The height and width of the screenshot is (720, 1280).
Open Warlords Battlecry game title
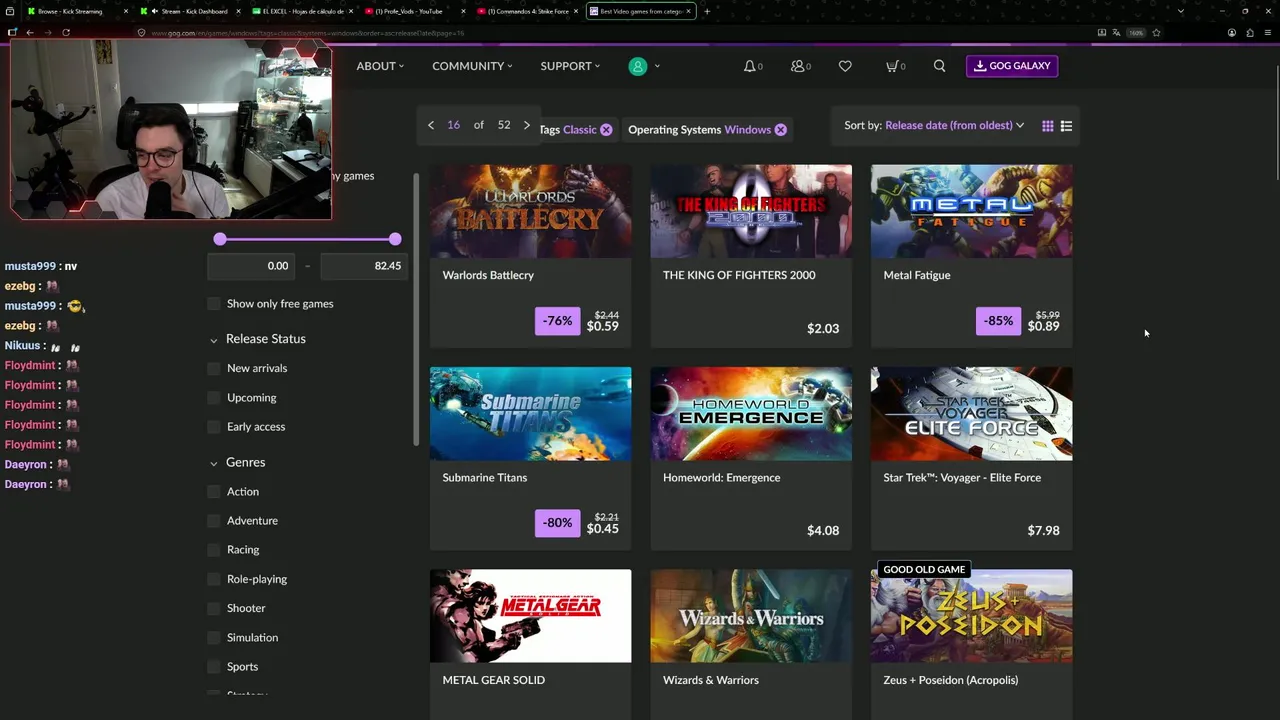[x=488, y=275]
